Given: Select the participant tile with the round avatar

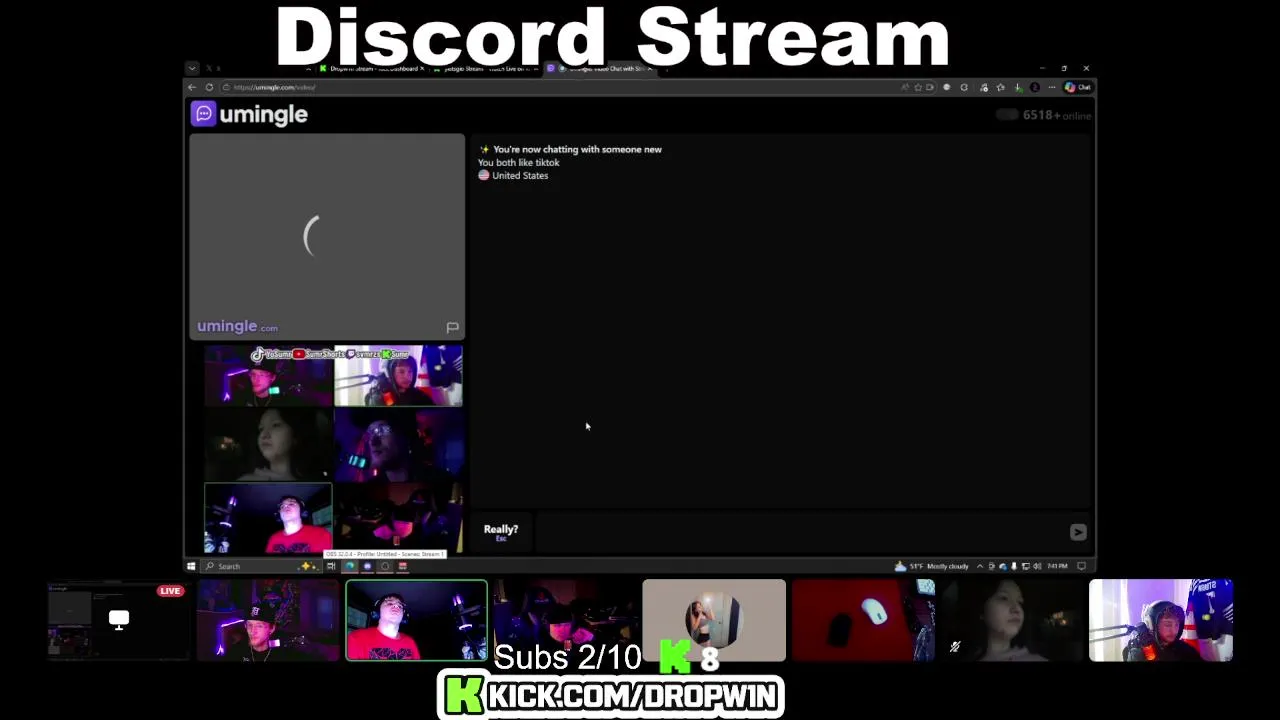Looking at the screenshot, I should (x=714, y=620).
